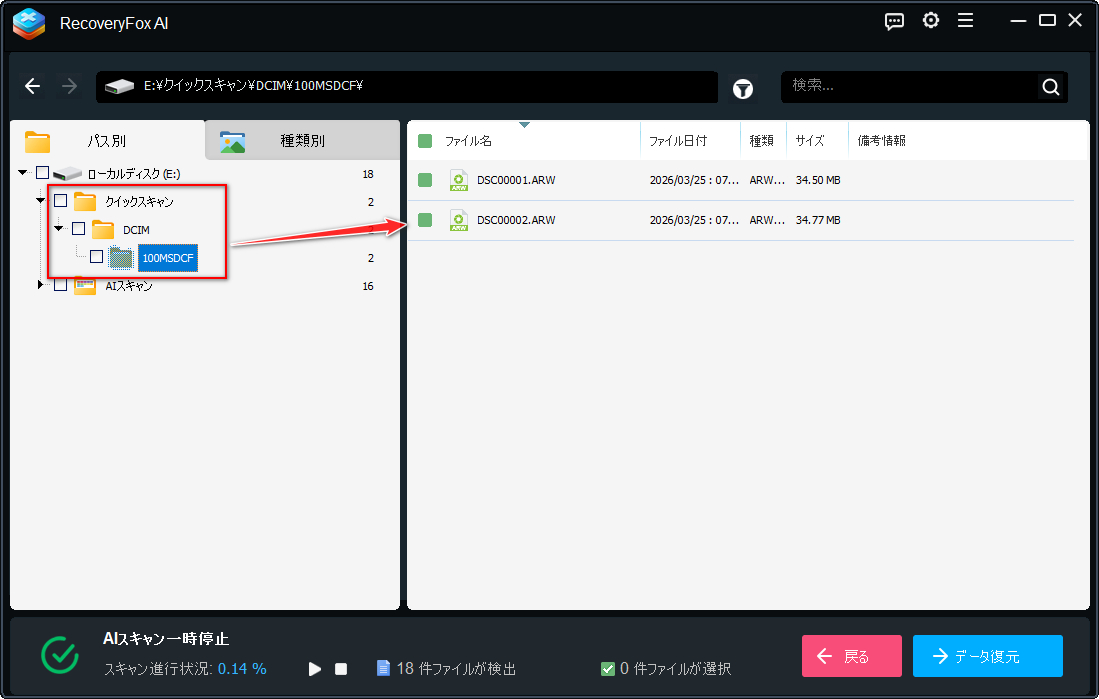Switch to the 種類別 tab
This screenshot has height=699, width=1099.
point(302,140)
